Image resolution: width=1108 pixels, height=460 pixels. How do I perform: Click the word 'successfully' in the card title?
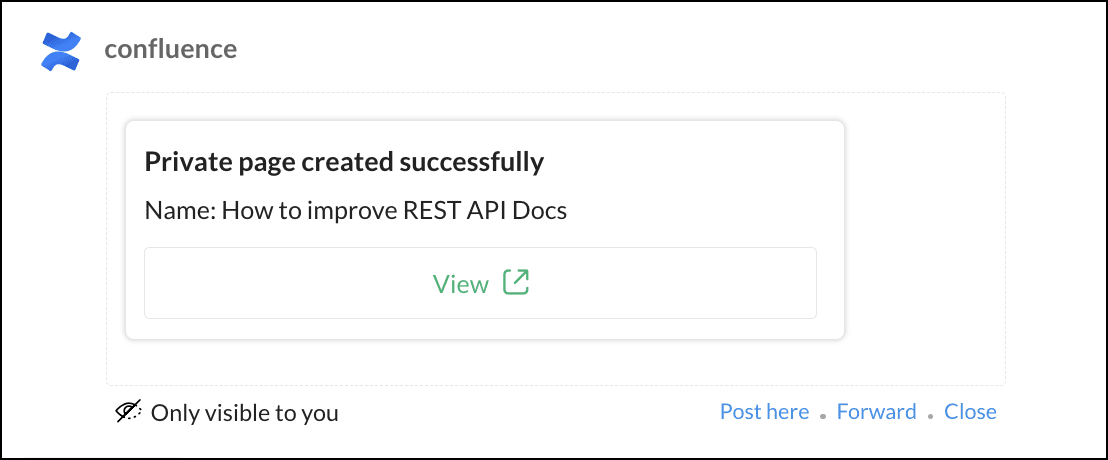(x=470, y=161)
